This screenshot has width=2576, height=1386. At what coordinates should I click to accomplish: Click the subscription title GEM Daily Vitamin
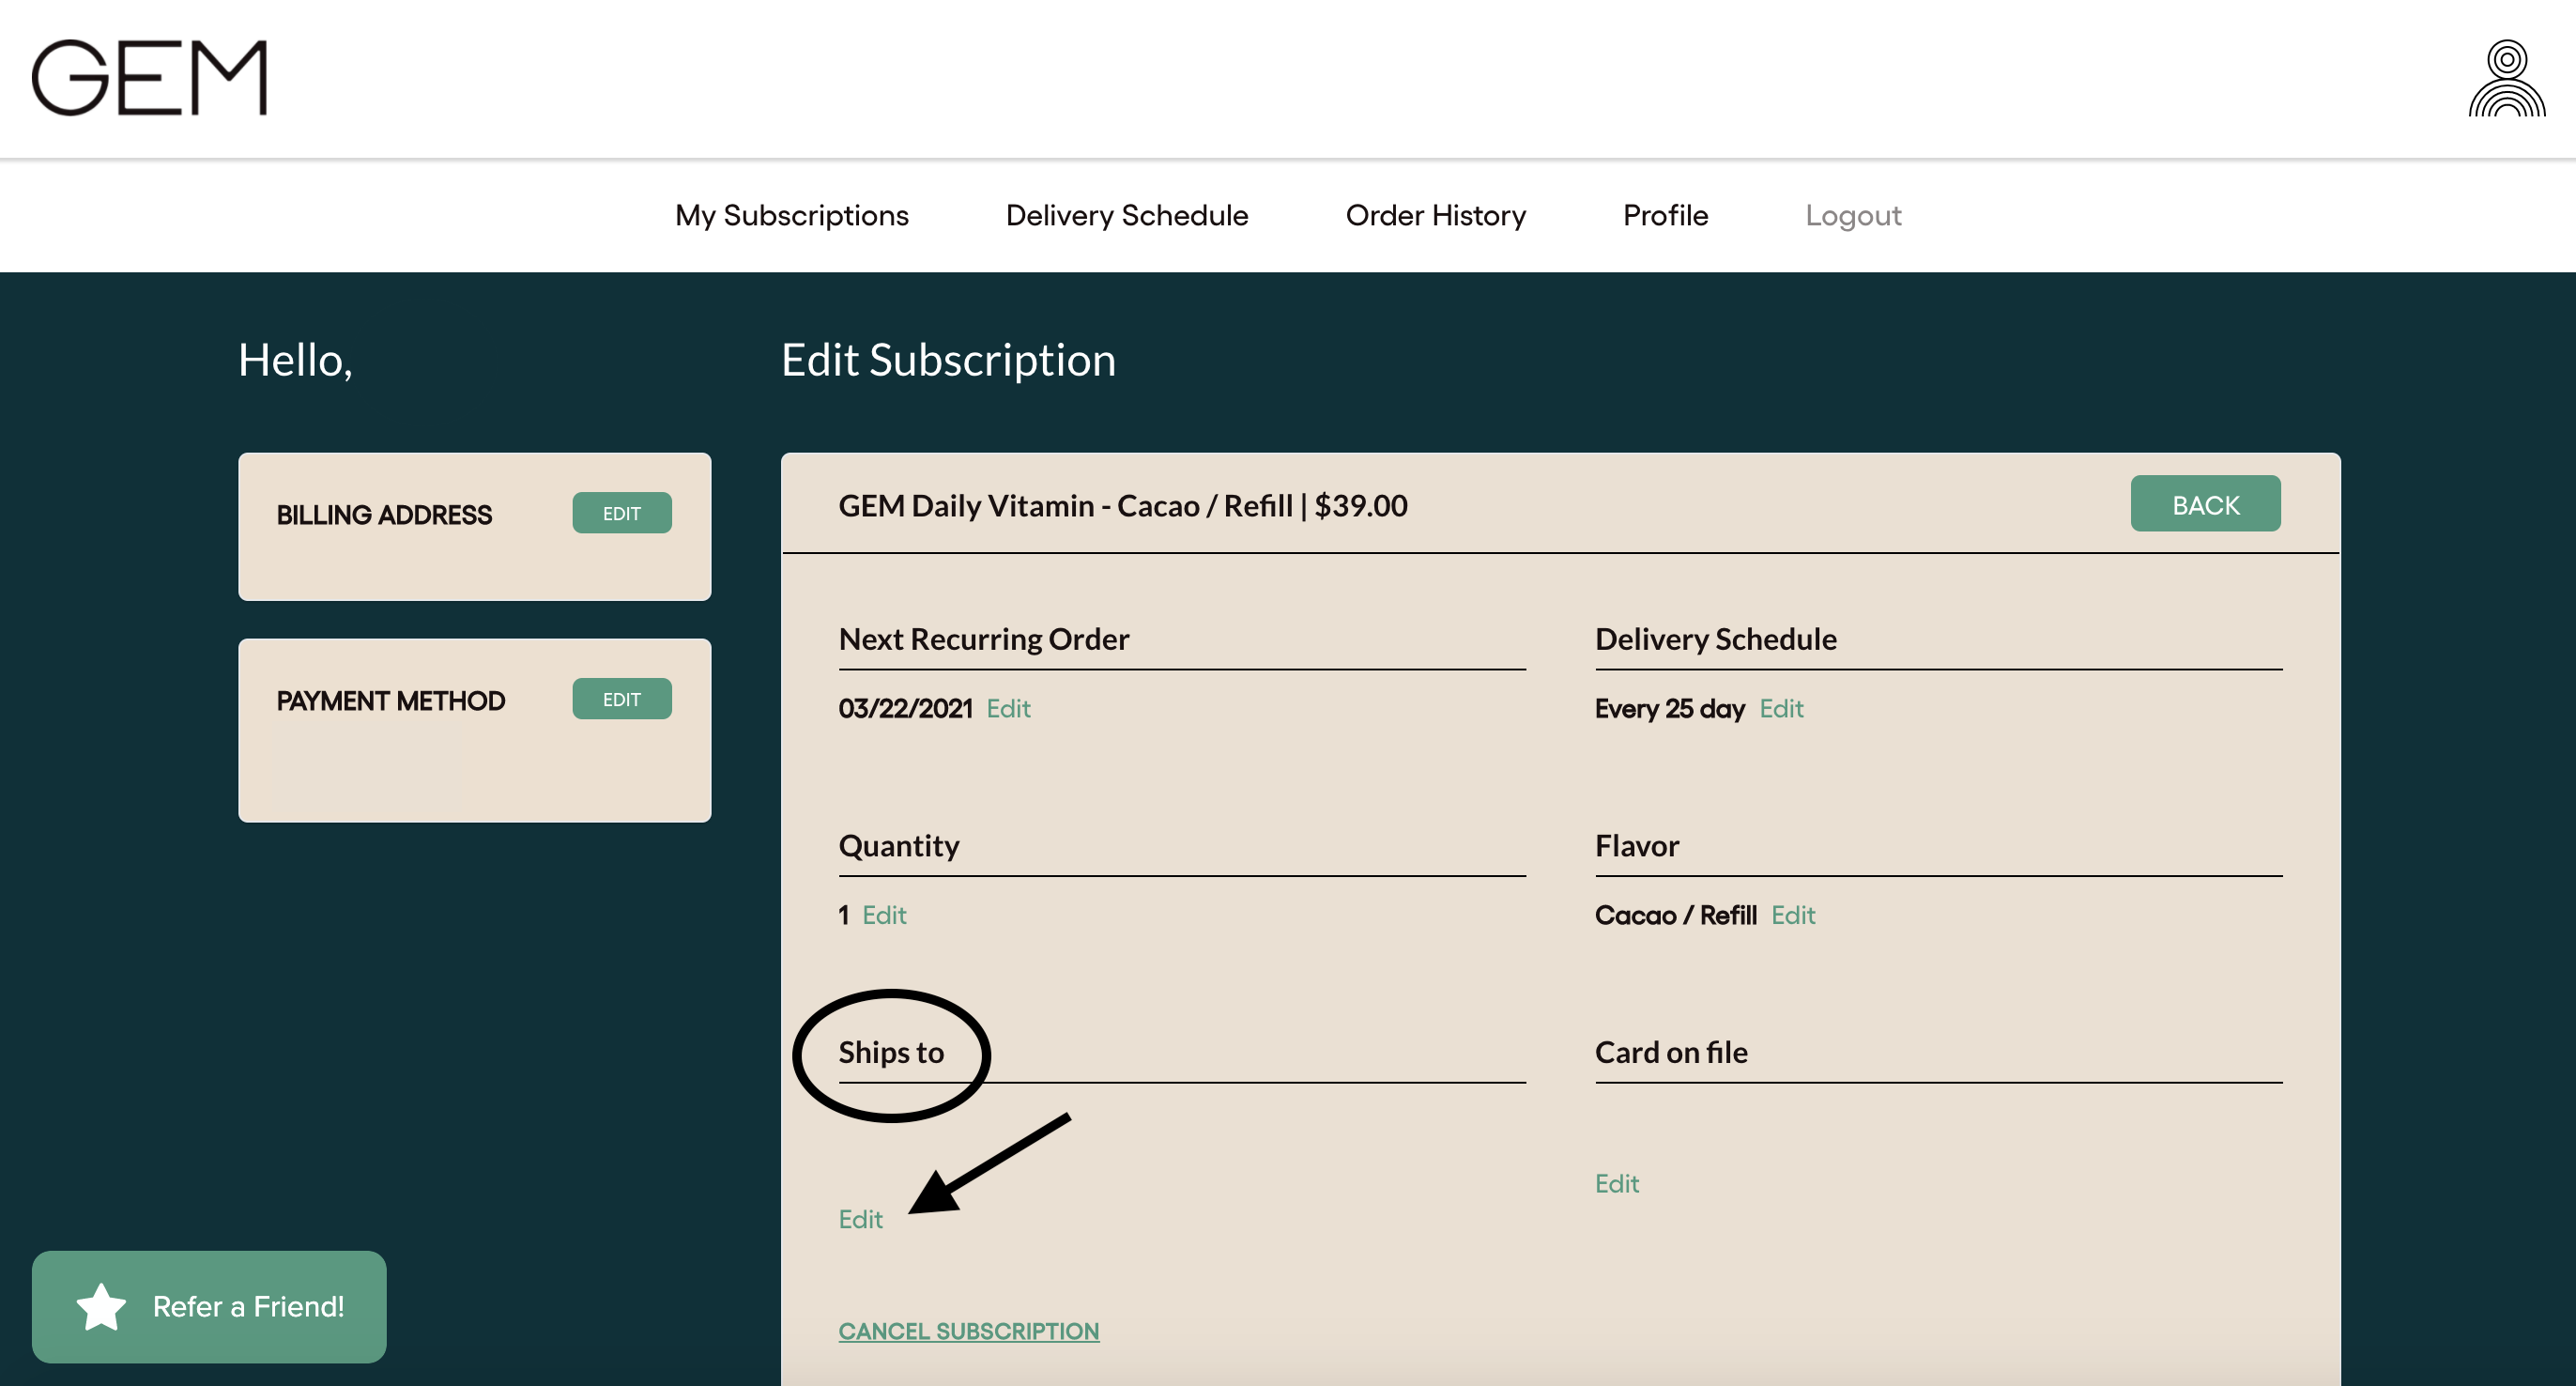pyautogui.click(x=1122, y=506)
